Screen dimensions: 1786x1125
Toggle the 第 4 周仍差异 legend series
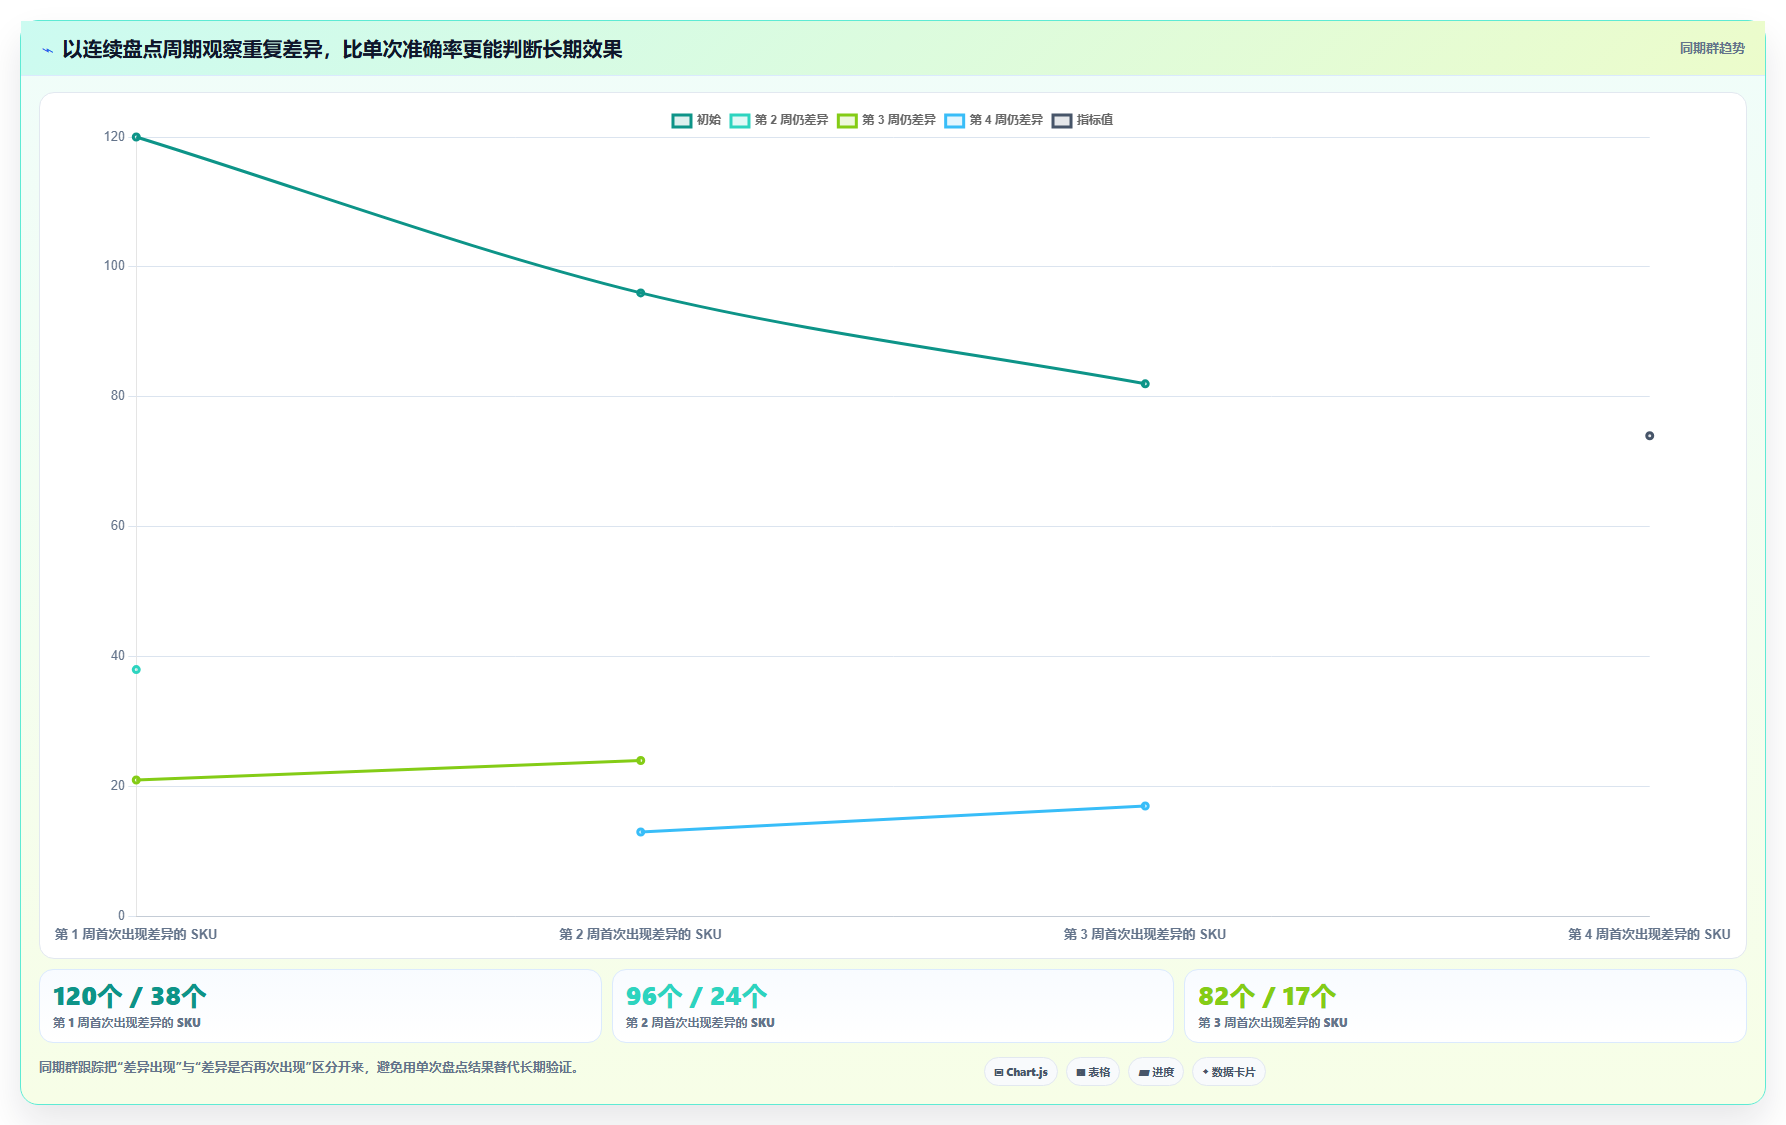point(993,120)
